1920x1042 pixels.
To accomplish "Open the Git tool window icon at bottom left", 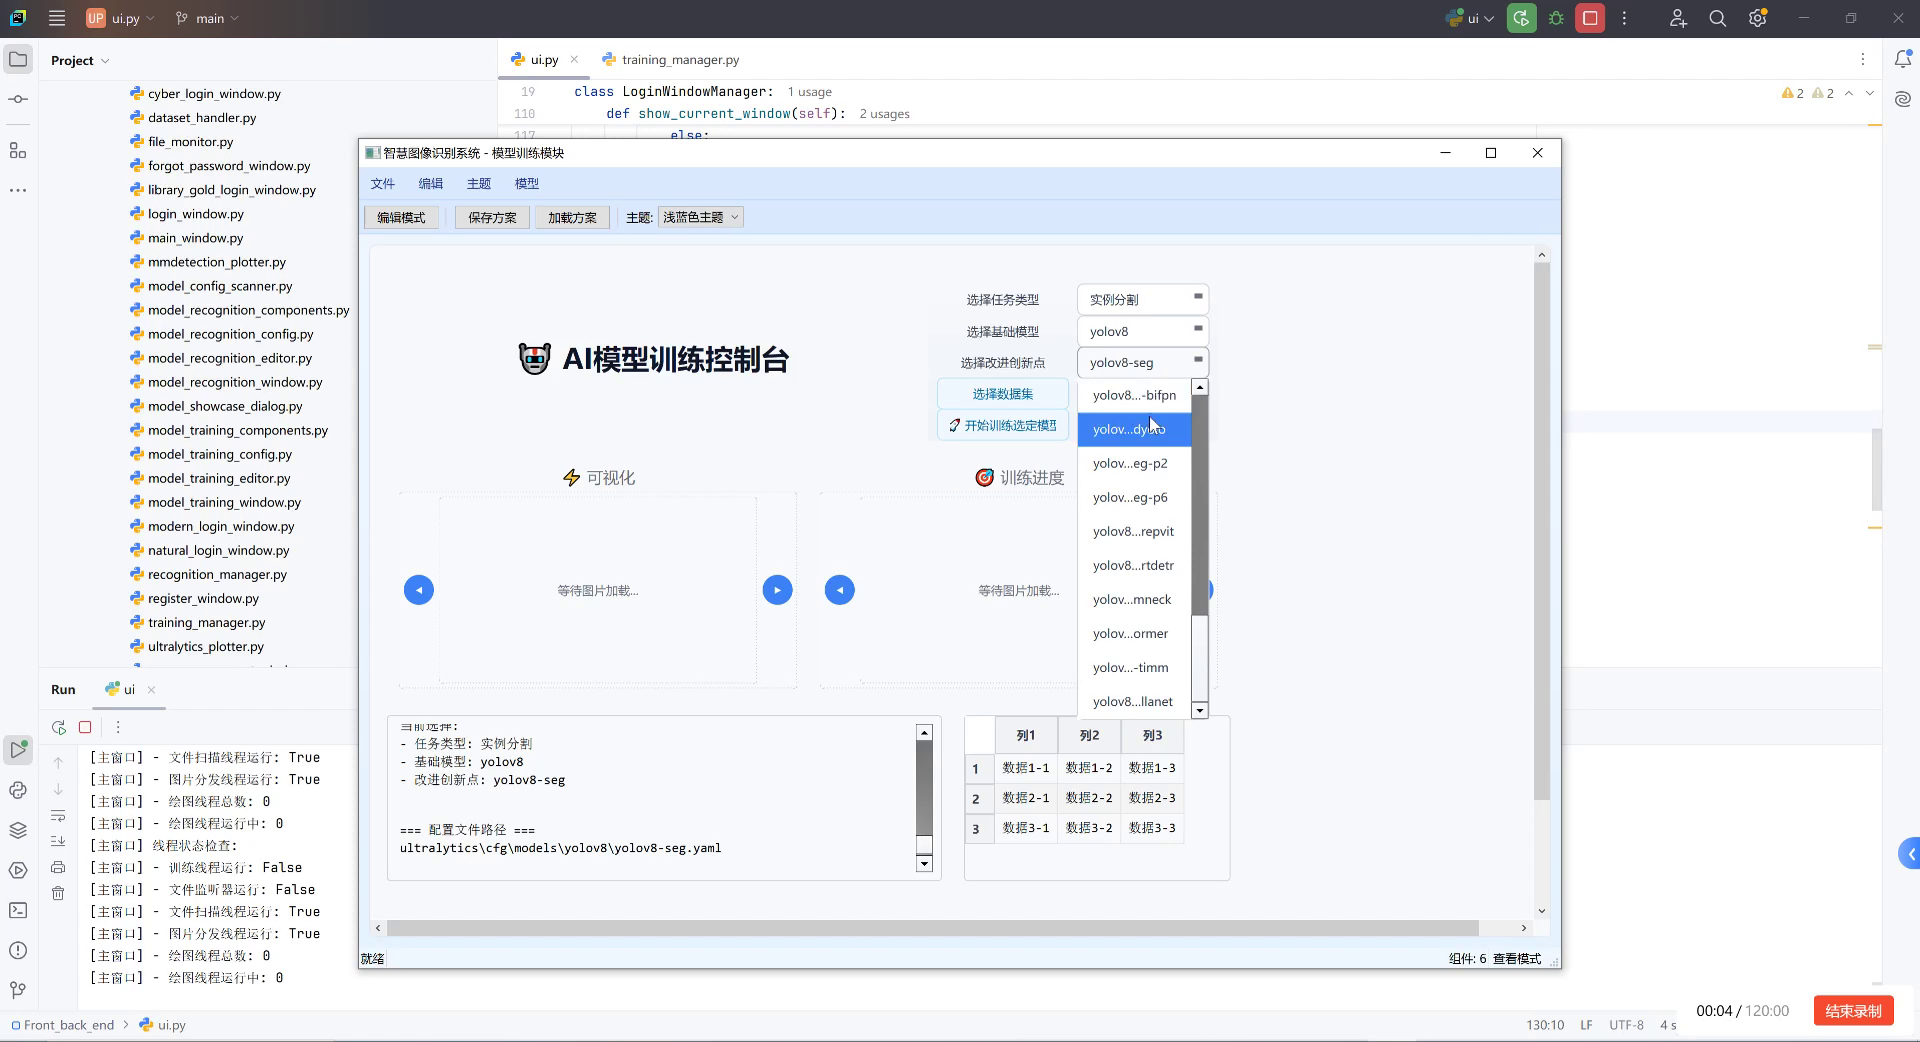I will (x=18, y=990).
